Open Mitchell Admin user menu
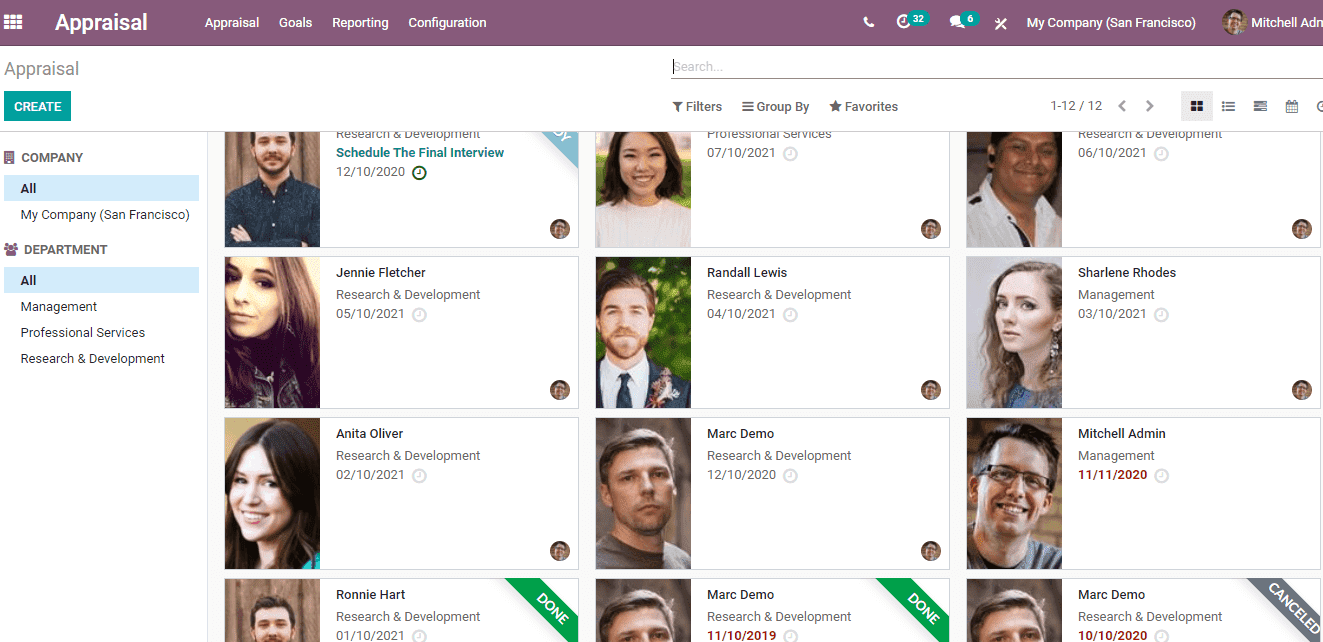This screenshot has height=642, width=1323. tap(1272, 22)
